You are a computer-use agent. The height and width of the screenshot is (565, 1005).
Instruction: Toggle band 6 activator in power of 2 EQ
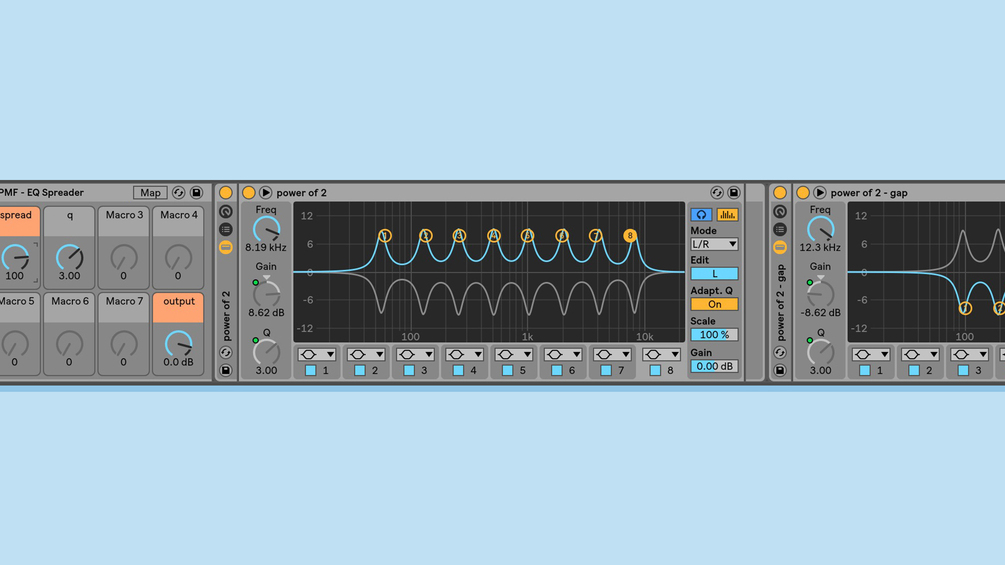coord(557,370)
